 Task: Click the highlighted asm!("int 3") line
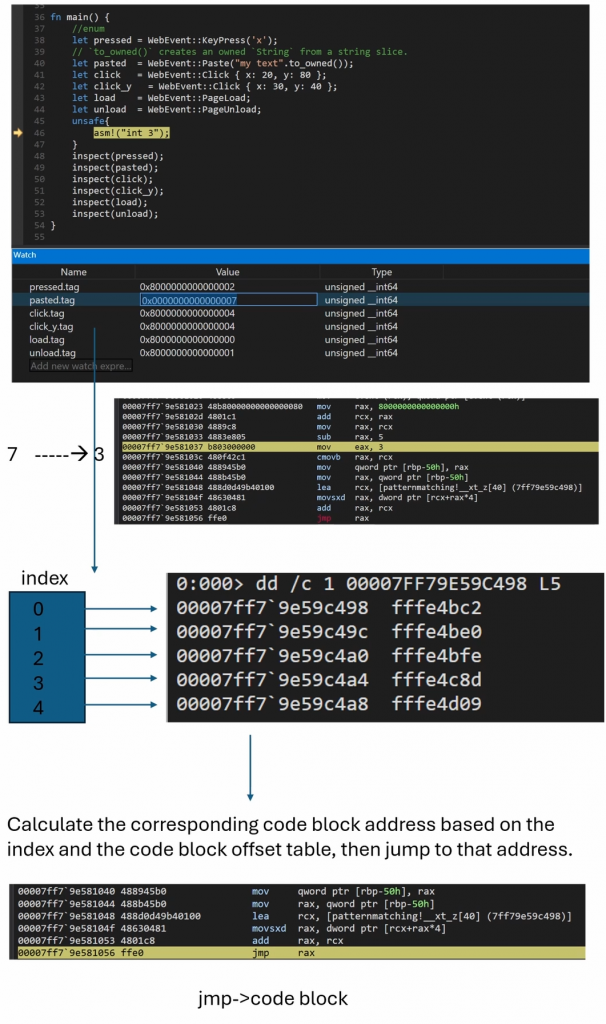pos(133,132)
